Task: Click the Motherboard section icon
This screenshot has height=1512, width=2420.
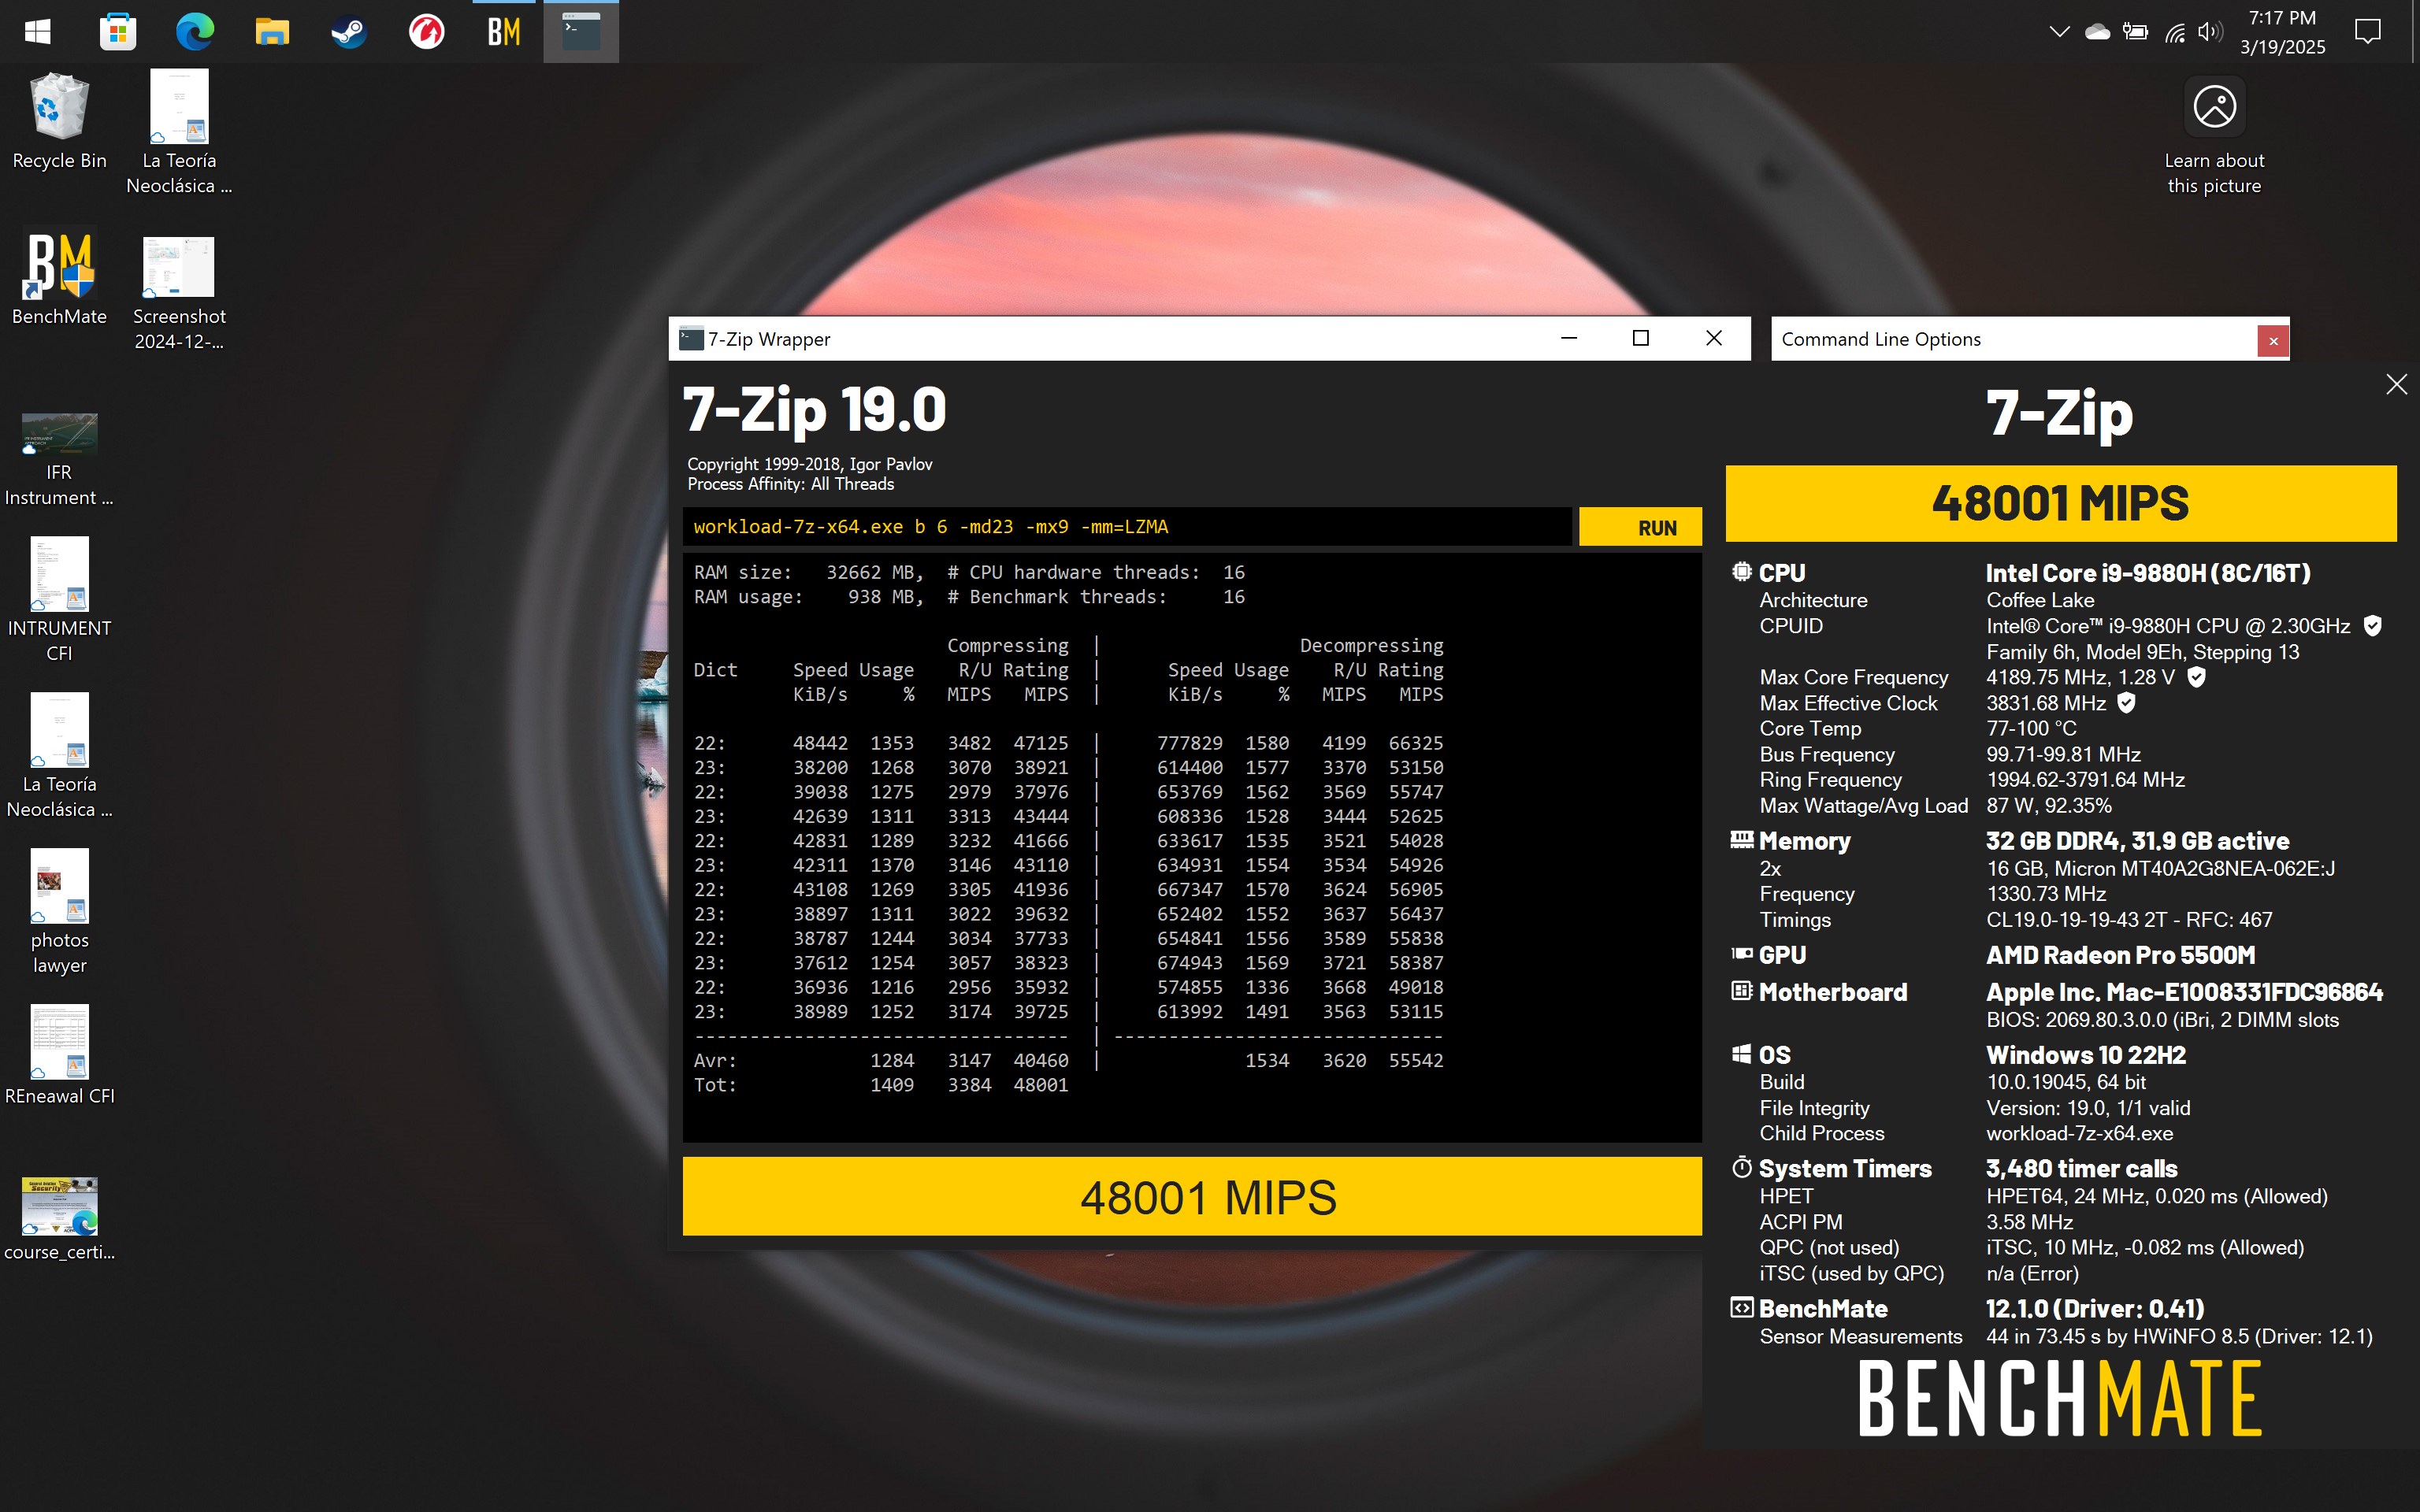Action: tap(1741, 991)
